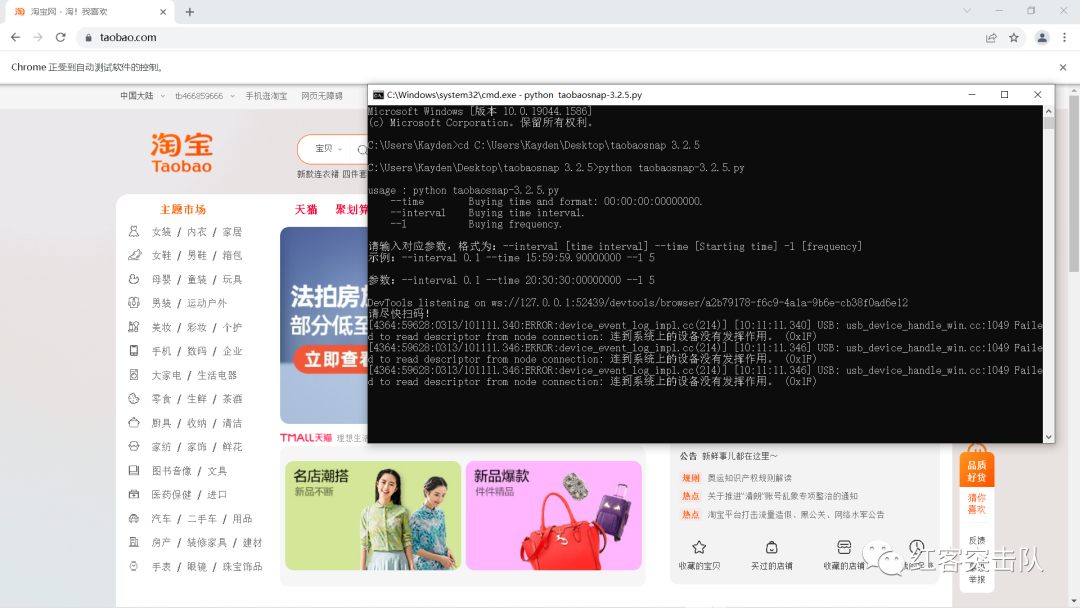Close the 淘宝网 browser tab
The width and height of the screenshot is (1080, 608).
pyautogui.click(x=163, y=12)
